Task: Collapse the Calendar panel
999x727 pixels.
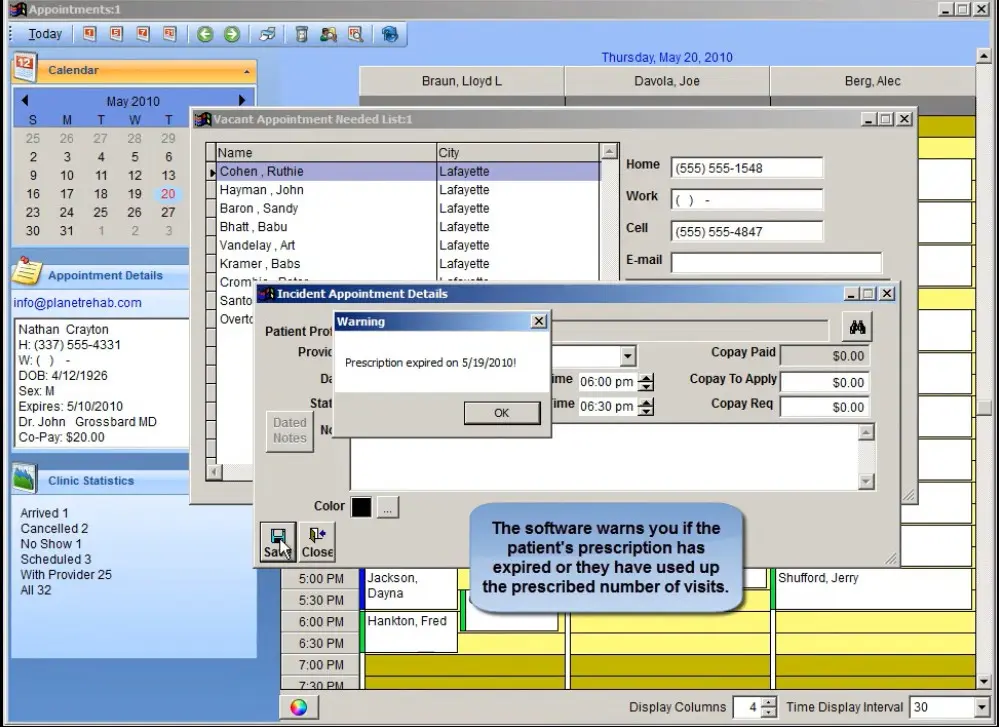Action: (246, 70)
